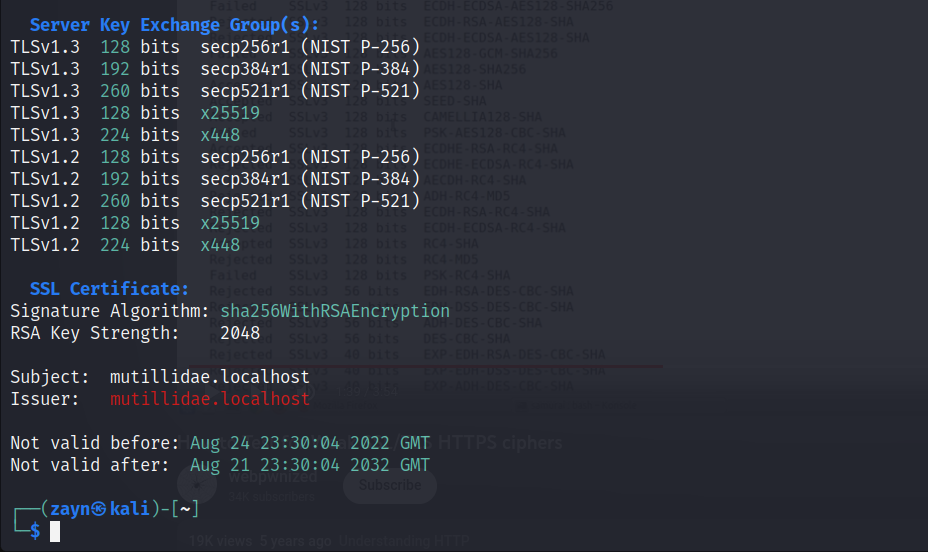The image size is (928, 552).
Task: Click 'x448' in the TLSv1.2 row
Action: pos(220,245)
